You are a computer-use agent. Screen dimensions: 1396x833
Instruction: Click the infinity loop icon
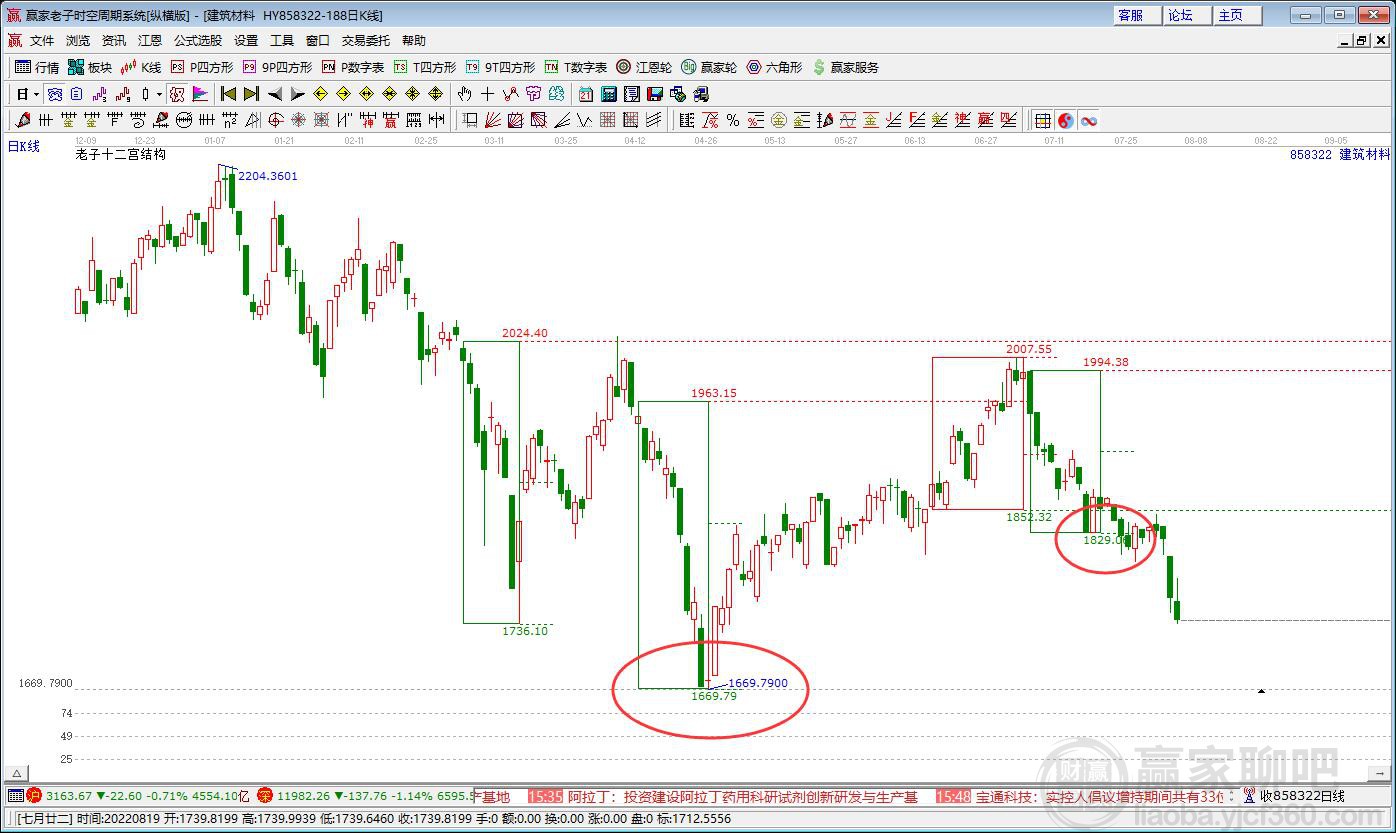coord(1089,120)
